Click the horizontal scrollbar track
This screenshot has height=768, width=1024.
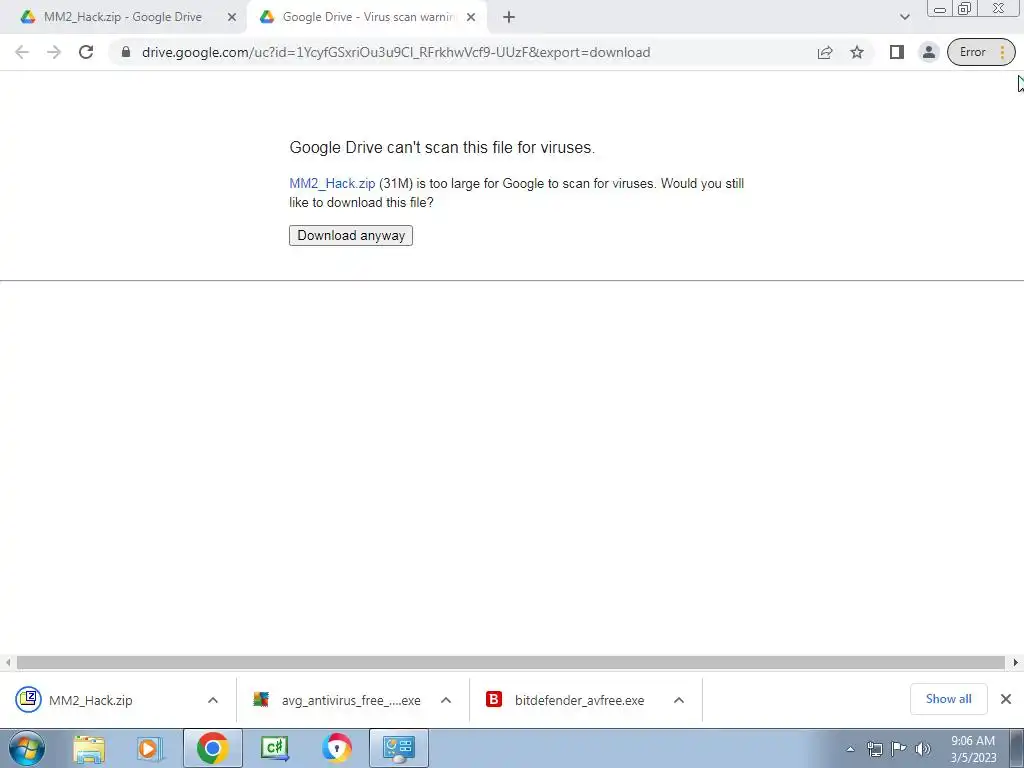(x=511, y=663)
